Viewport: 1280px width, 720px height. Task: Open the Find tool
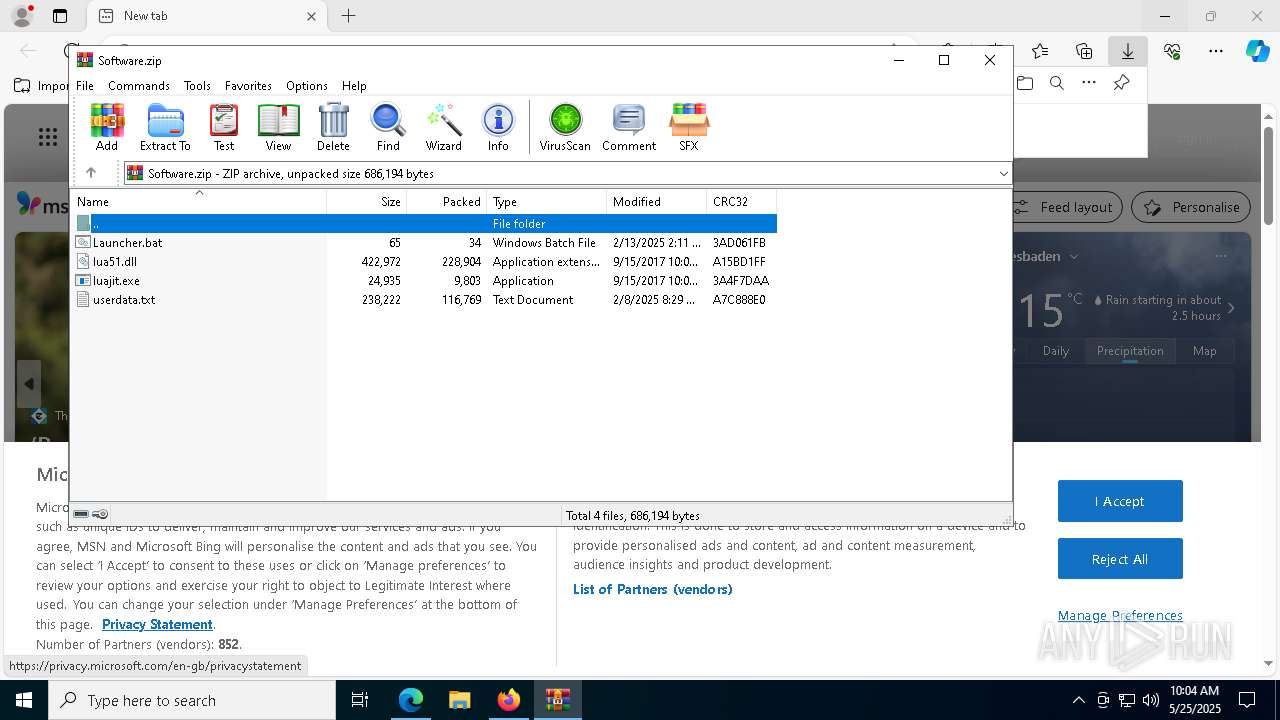point(388,127)
